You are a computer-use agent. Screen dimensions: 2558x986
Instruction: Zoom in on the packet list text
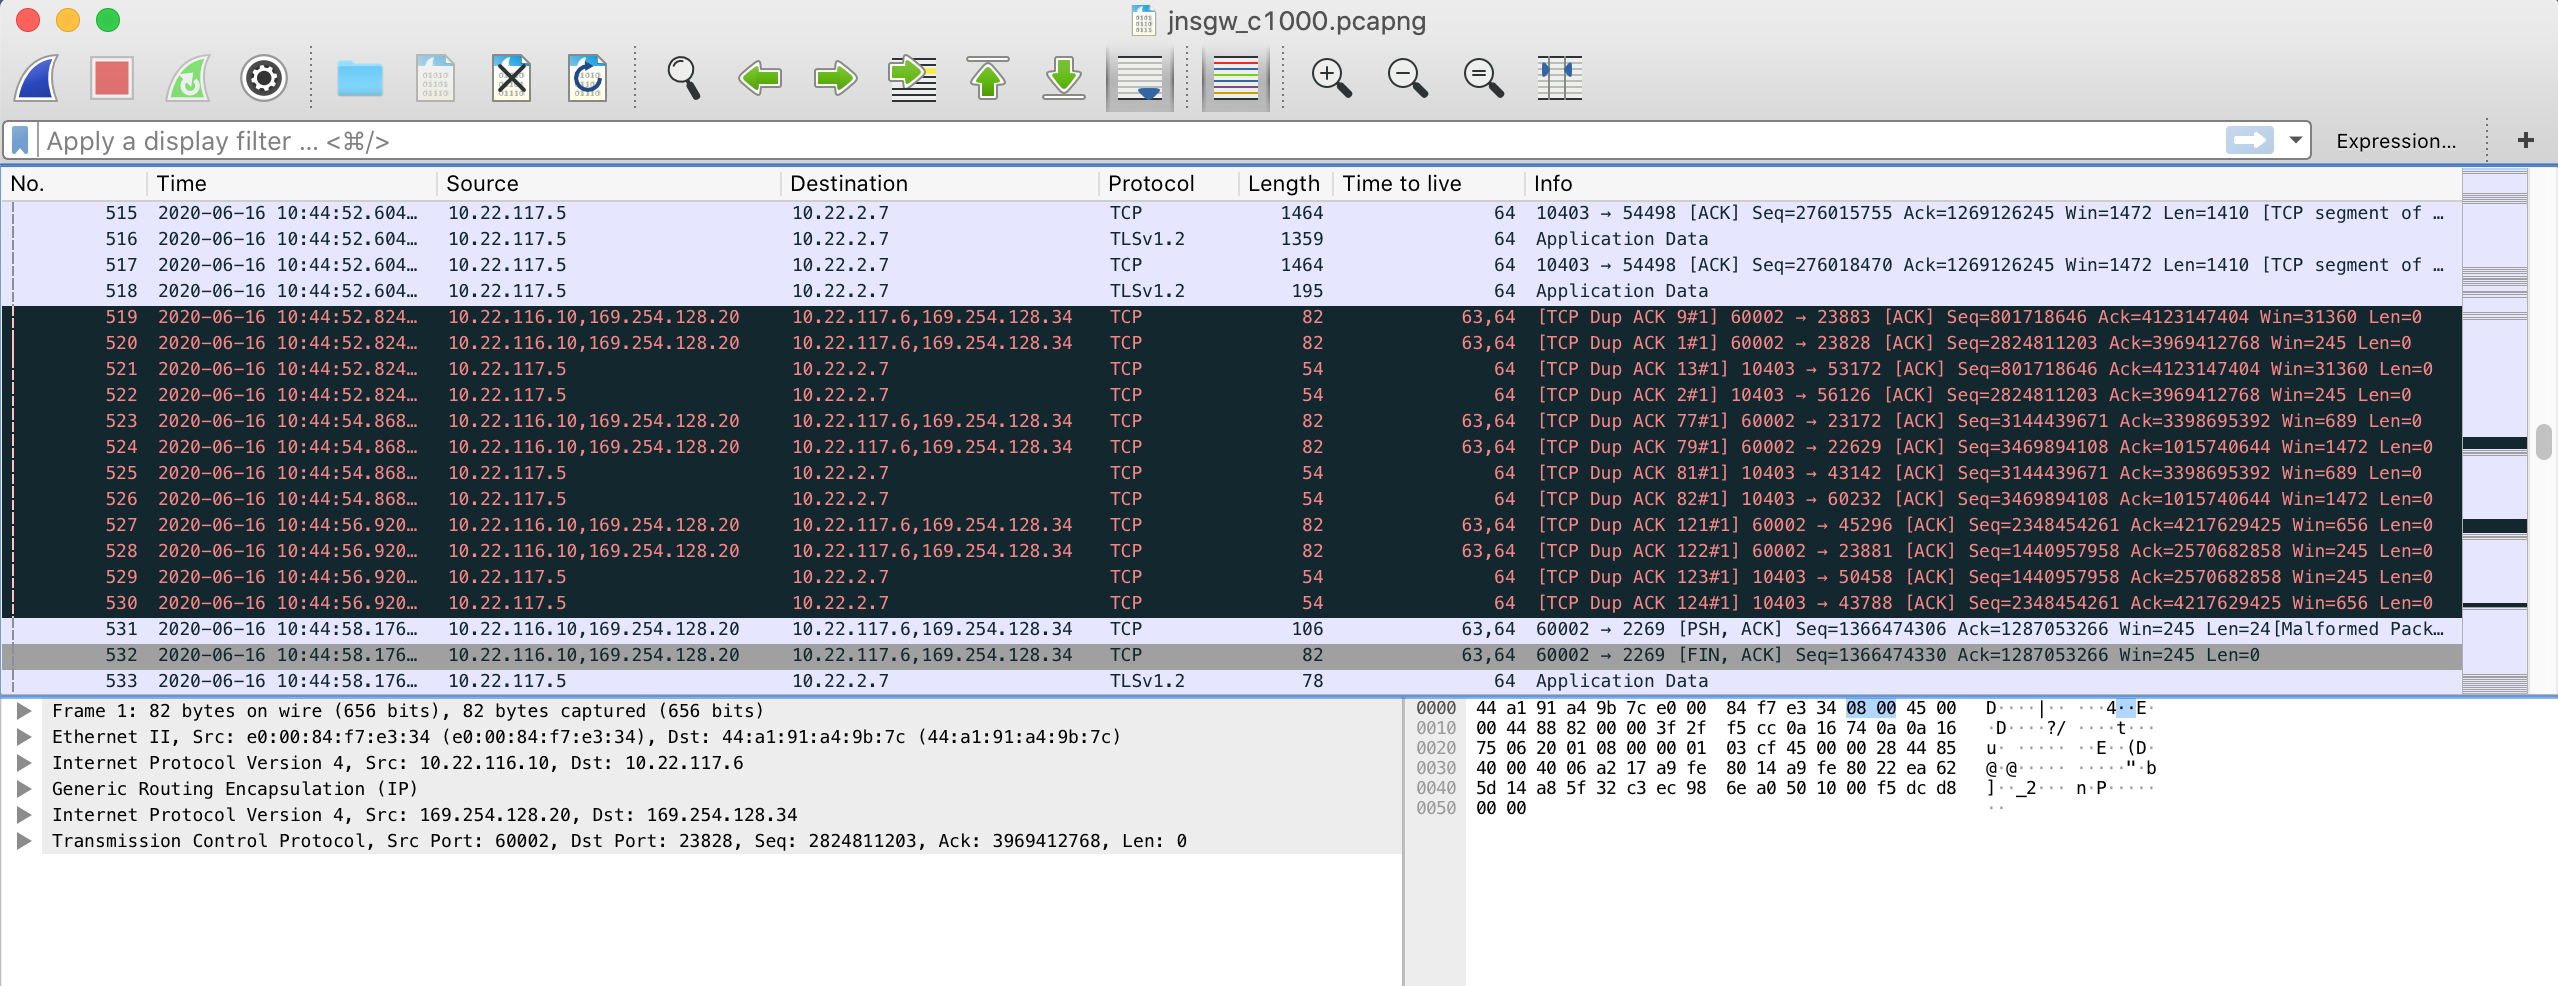coord(1330,78)
